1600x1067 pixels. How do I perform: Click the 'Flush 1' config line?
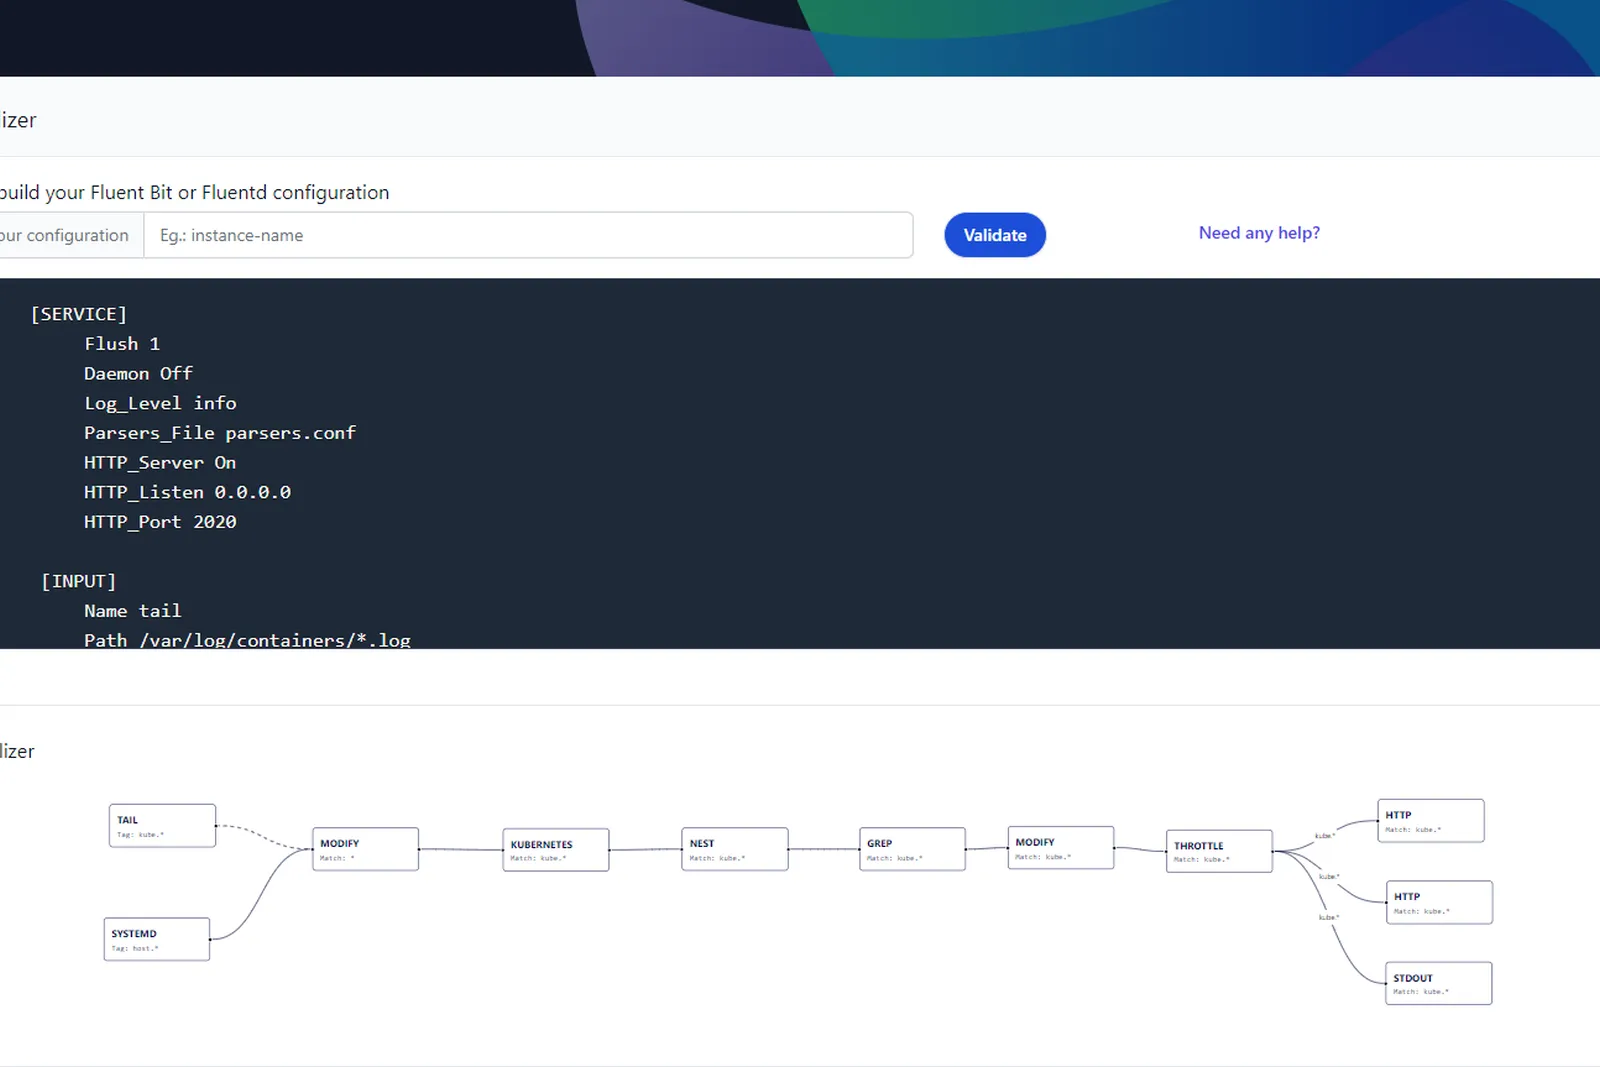pyautogui.click(x=122, y=344)
